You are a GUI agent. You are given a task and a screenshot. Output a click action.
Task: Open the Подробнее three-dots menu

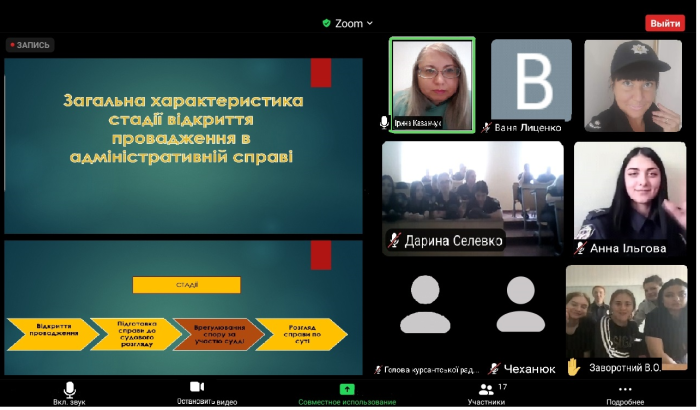coord(625,390)
